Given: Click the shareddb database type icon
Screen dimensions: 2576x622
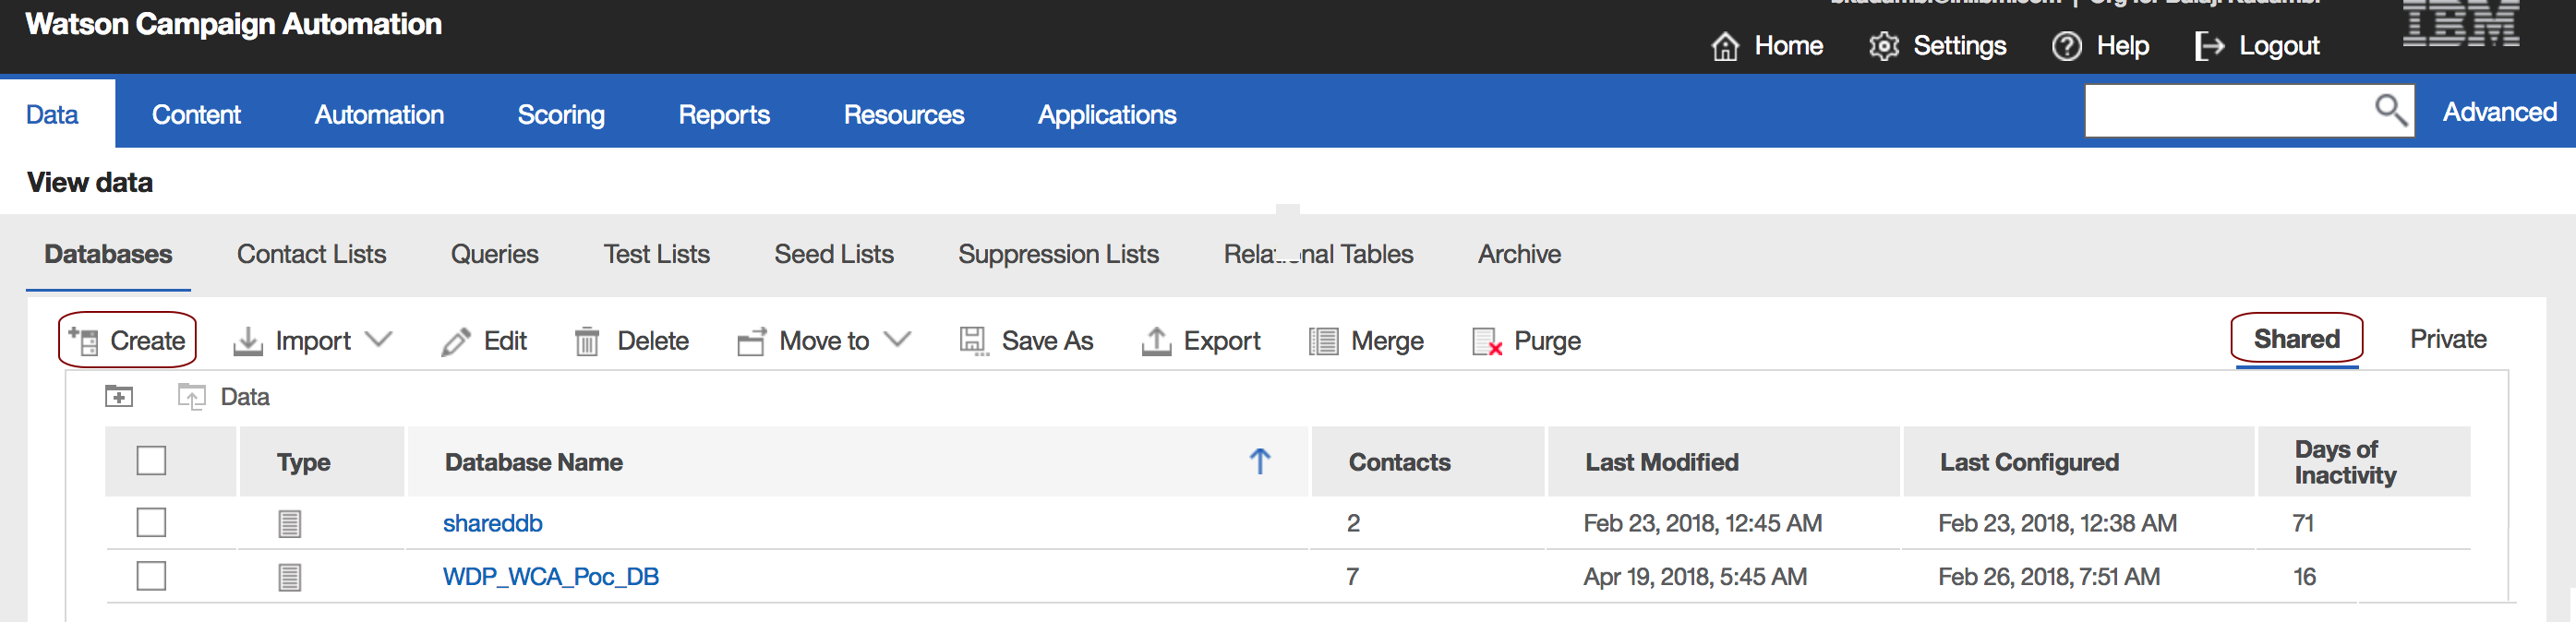Looking at the screenshot, I should tap(290, 523).
